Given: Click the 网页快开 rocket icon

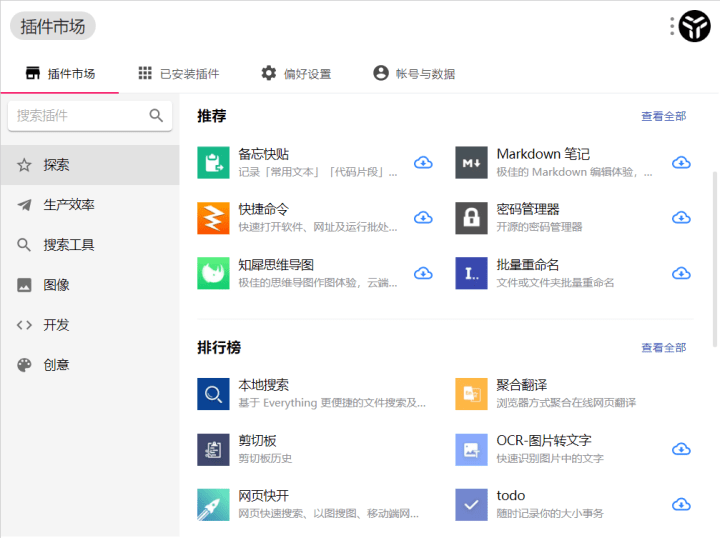Looking at the screenshot, I should pyautogui.click(x=213, y=504).
